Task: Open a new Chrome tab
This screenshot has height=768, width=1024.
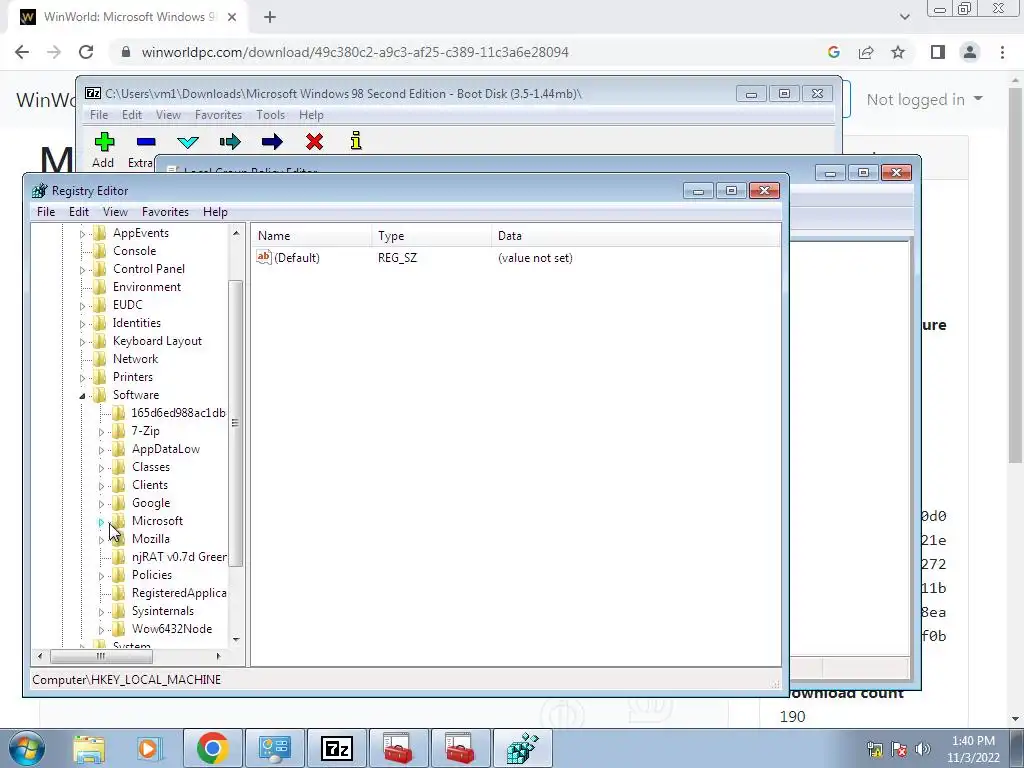Action: 270,18
